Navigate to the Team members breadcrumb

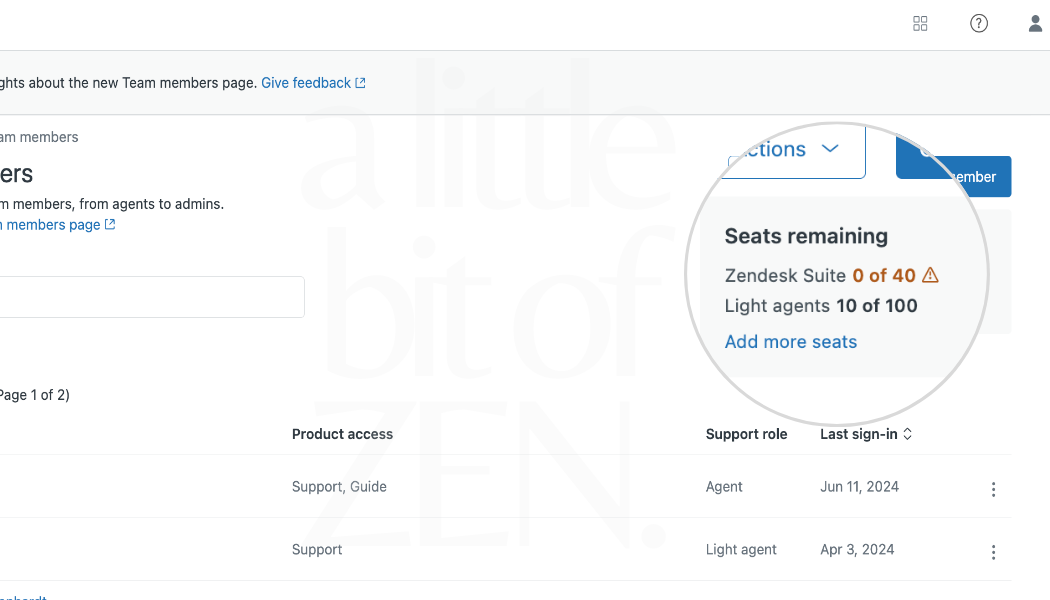(x=38, y=137)
